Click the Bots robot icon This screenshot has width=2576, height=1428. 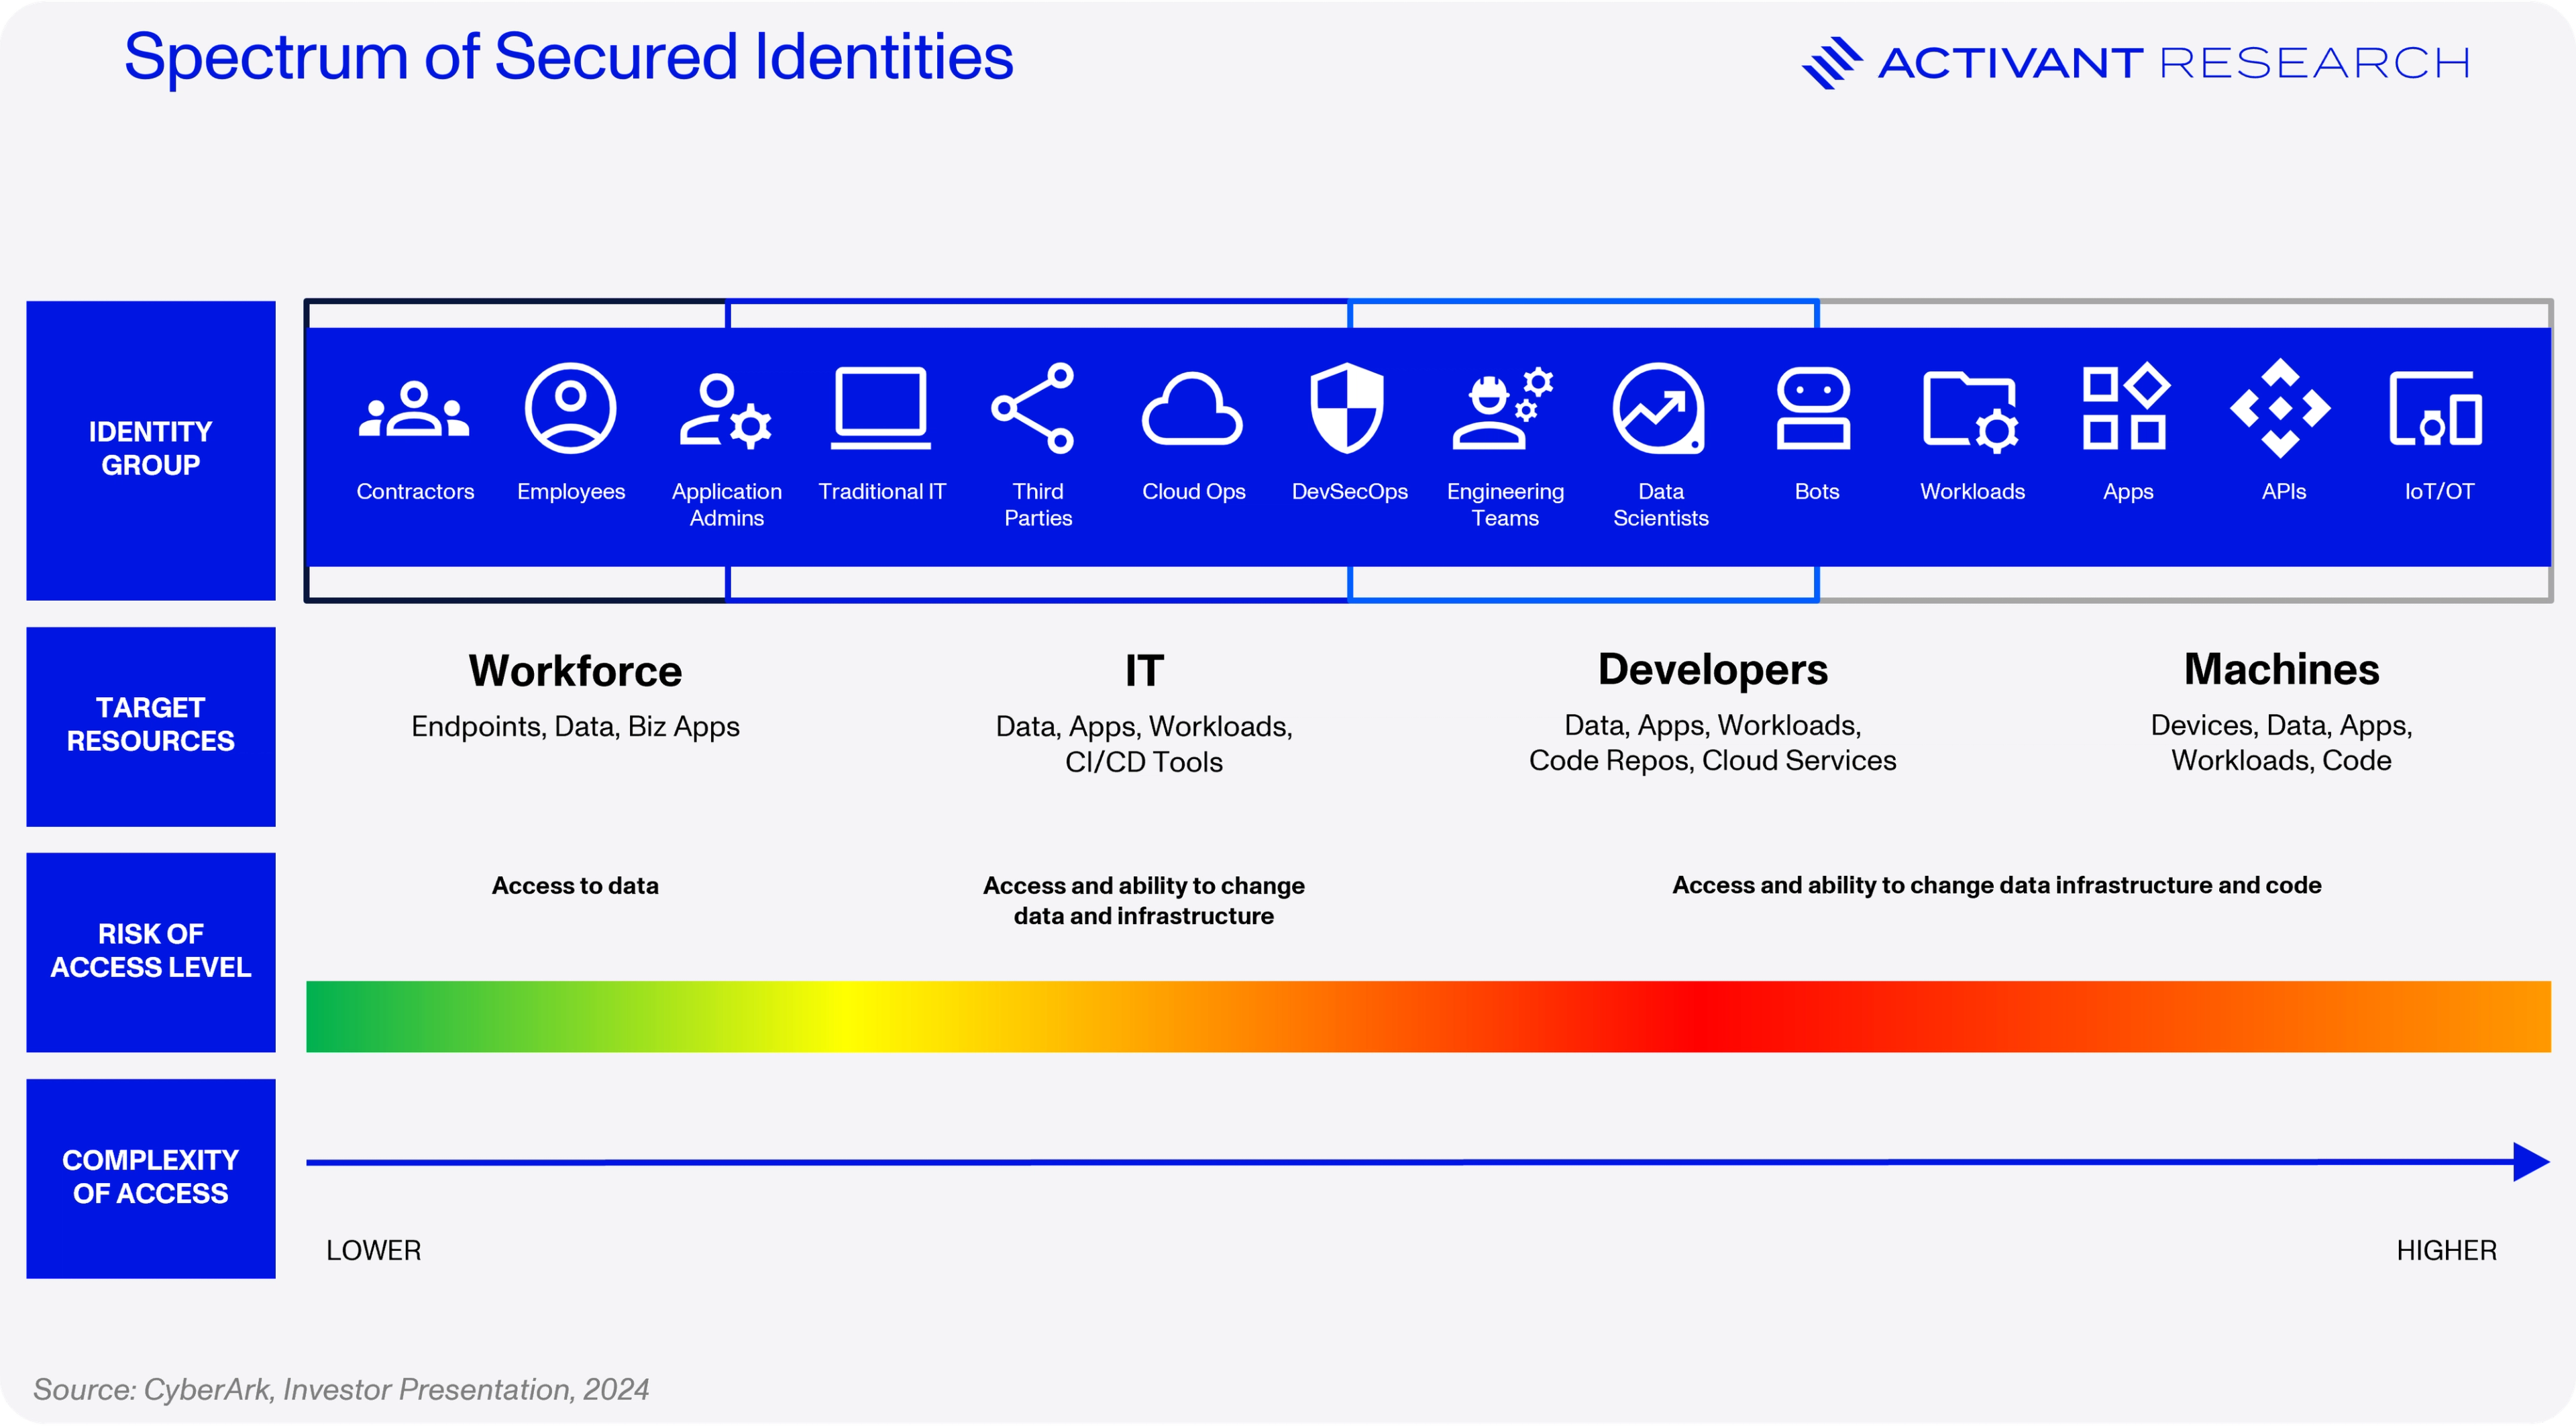pyautogui.click(x=1813, y=408)
